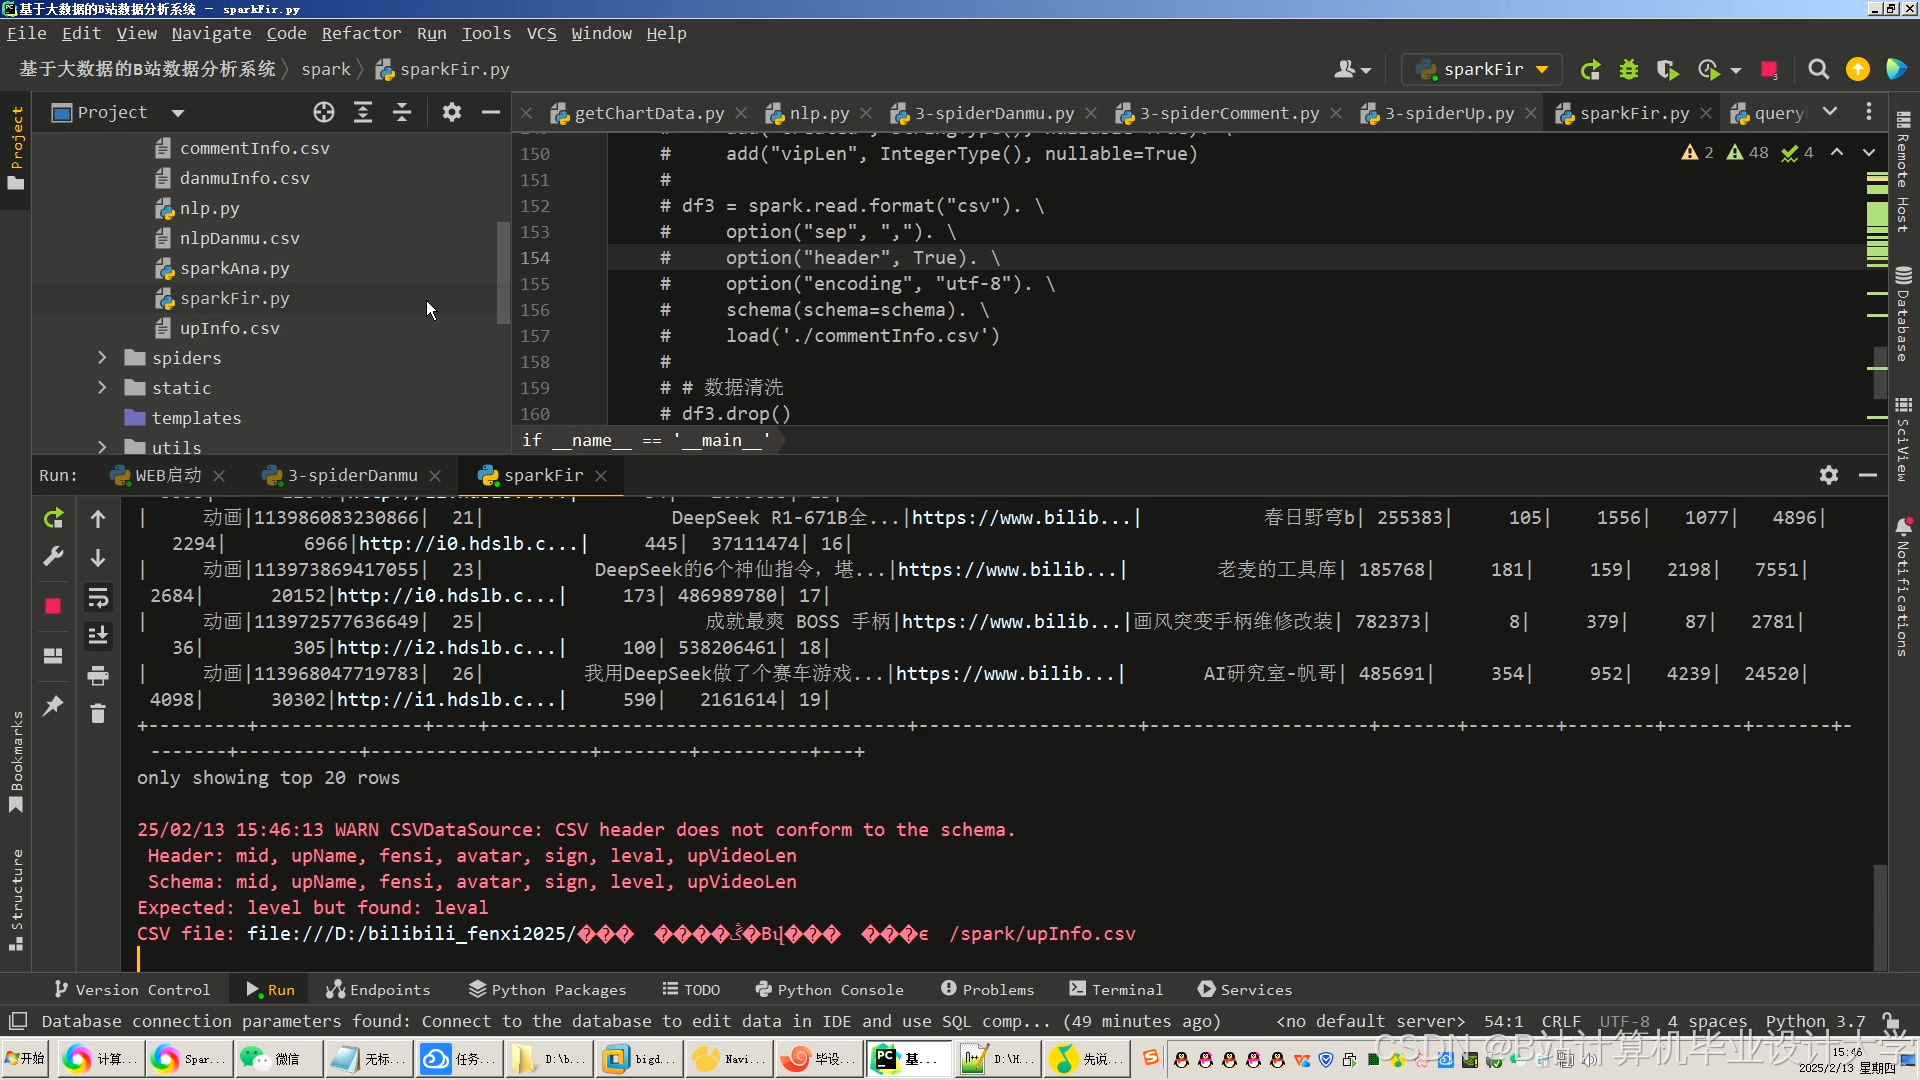Viewport: 1920px width, 1080px height.
Task: Open the Refactor menu
Action: (361, 33)
